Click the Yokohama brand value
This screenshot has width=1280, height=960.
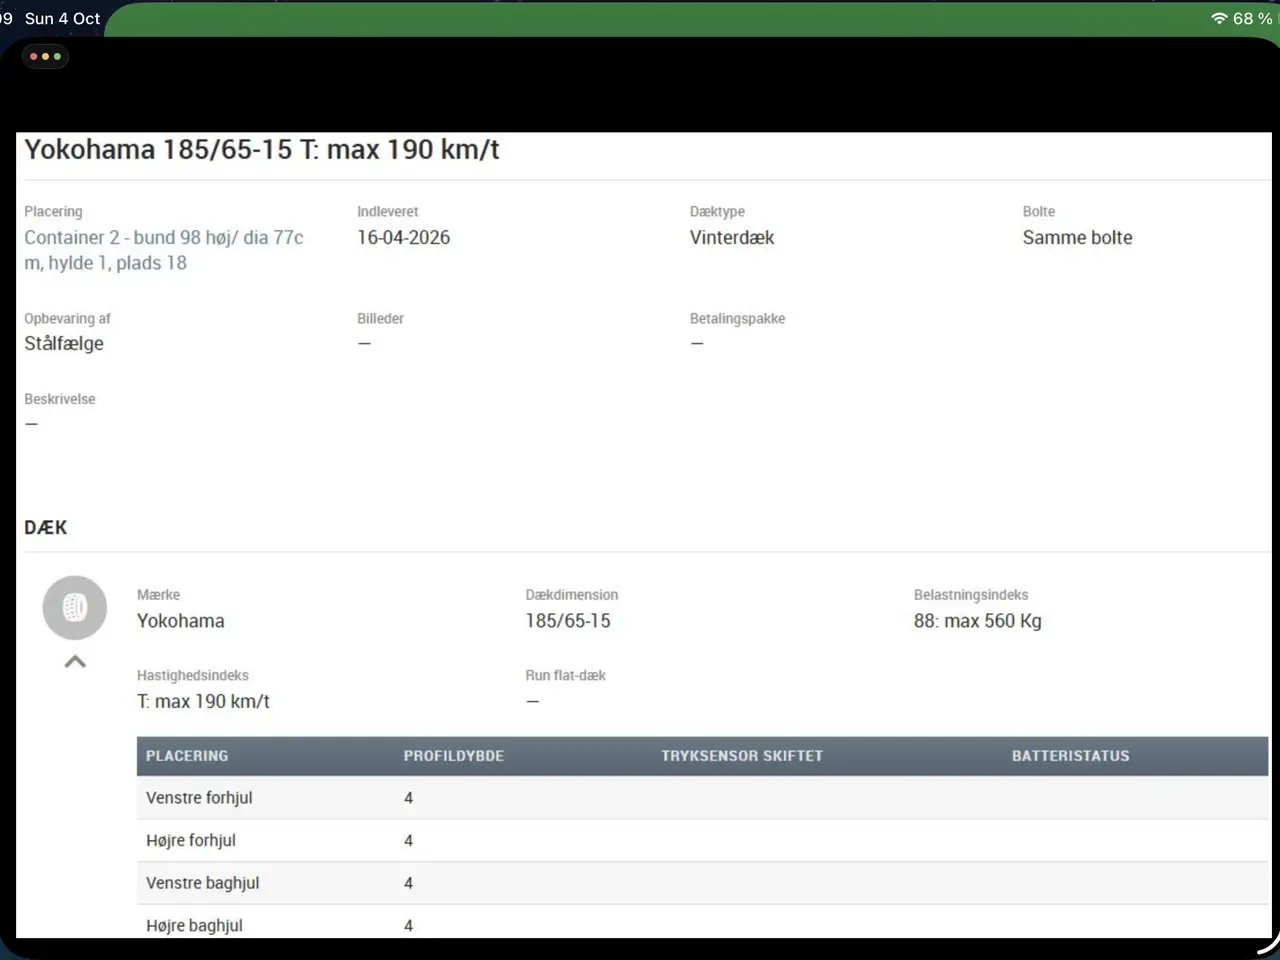pyautogui.click(x=181, y=621)
